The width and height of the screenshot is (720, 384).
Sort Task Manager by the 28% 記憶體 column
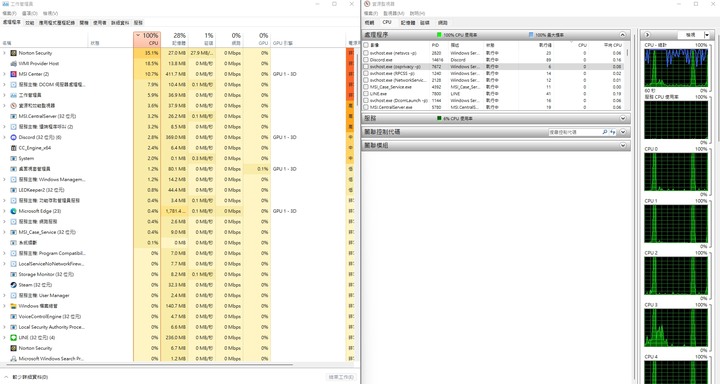(174, 39)
